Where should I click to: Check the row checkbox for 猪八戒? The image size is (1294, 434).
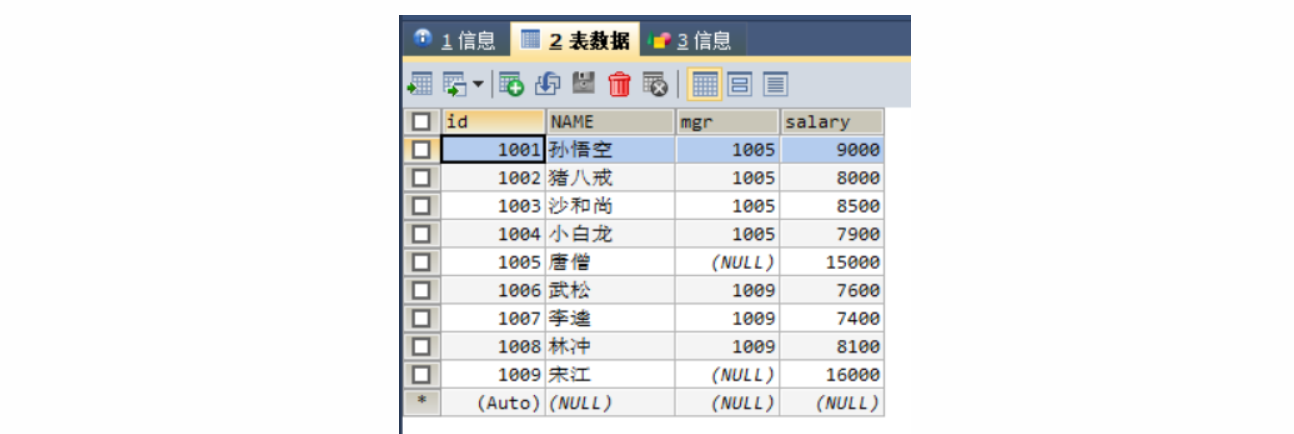click(421, 178)
